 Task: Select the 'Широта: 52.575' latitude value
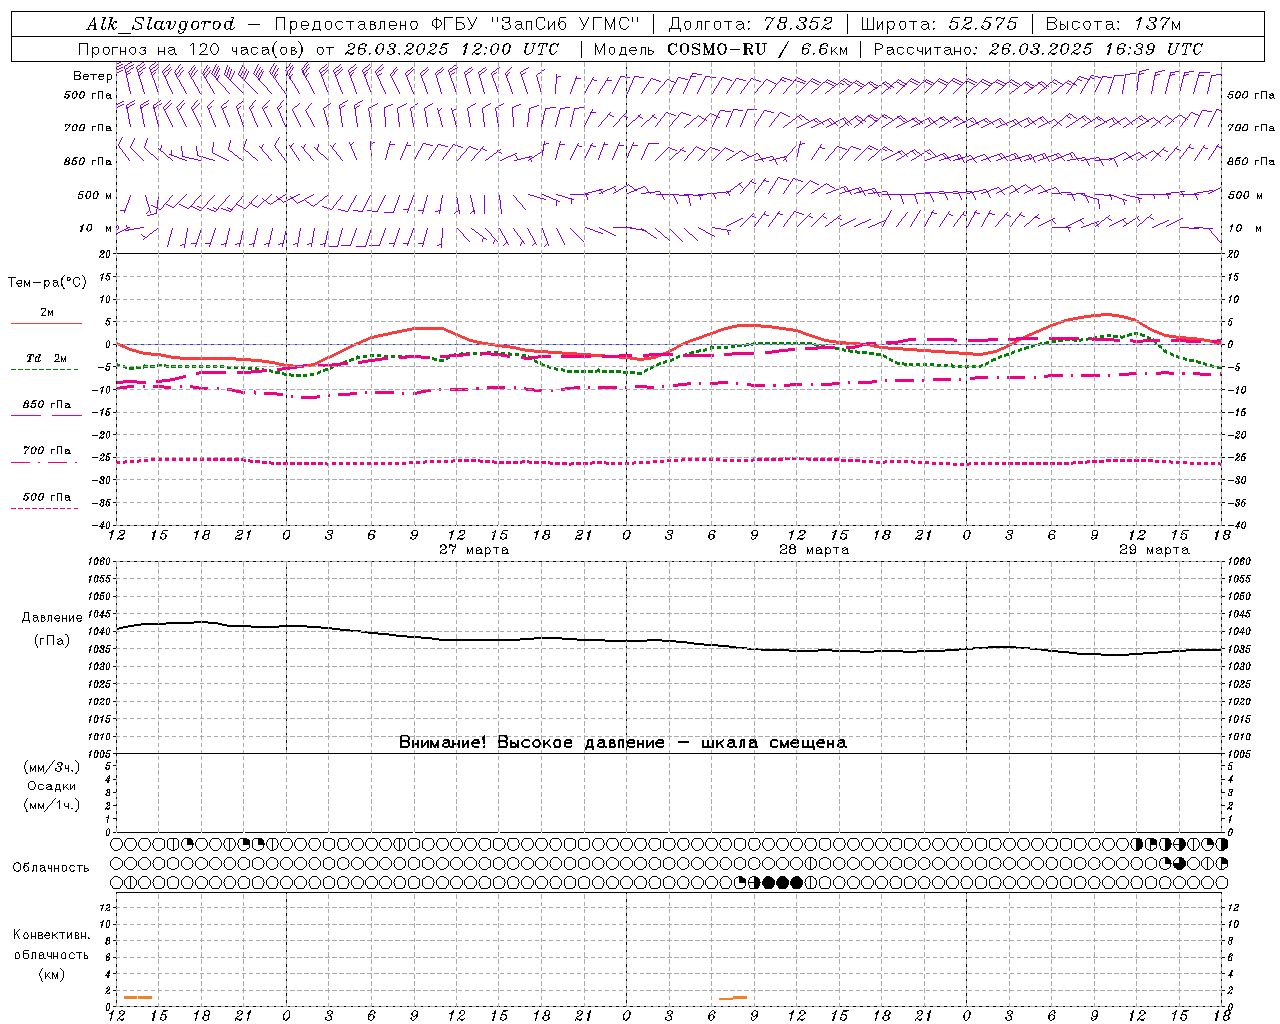(939, 24)
